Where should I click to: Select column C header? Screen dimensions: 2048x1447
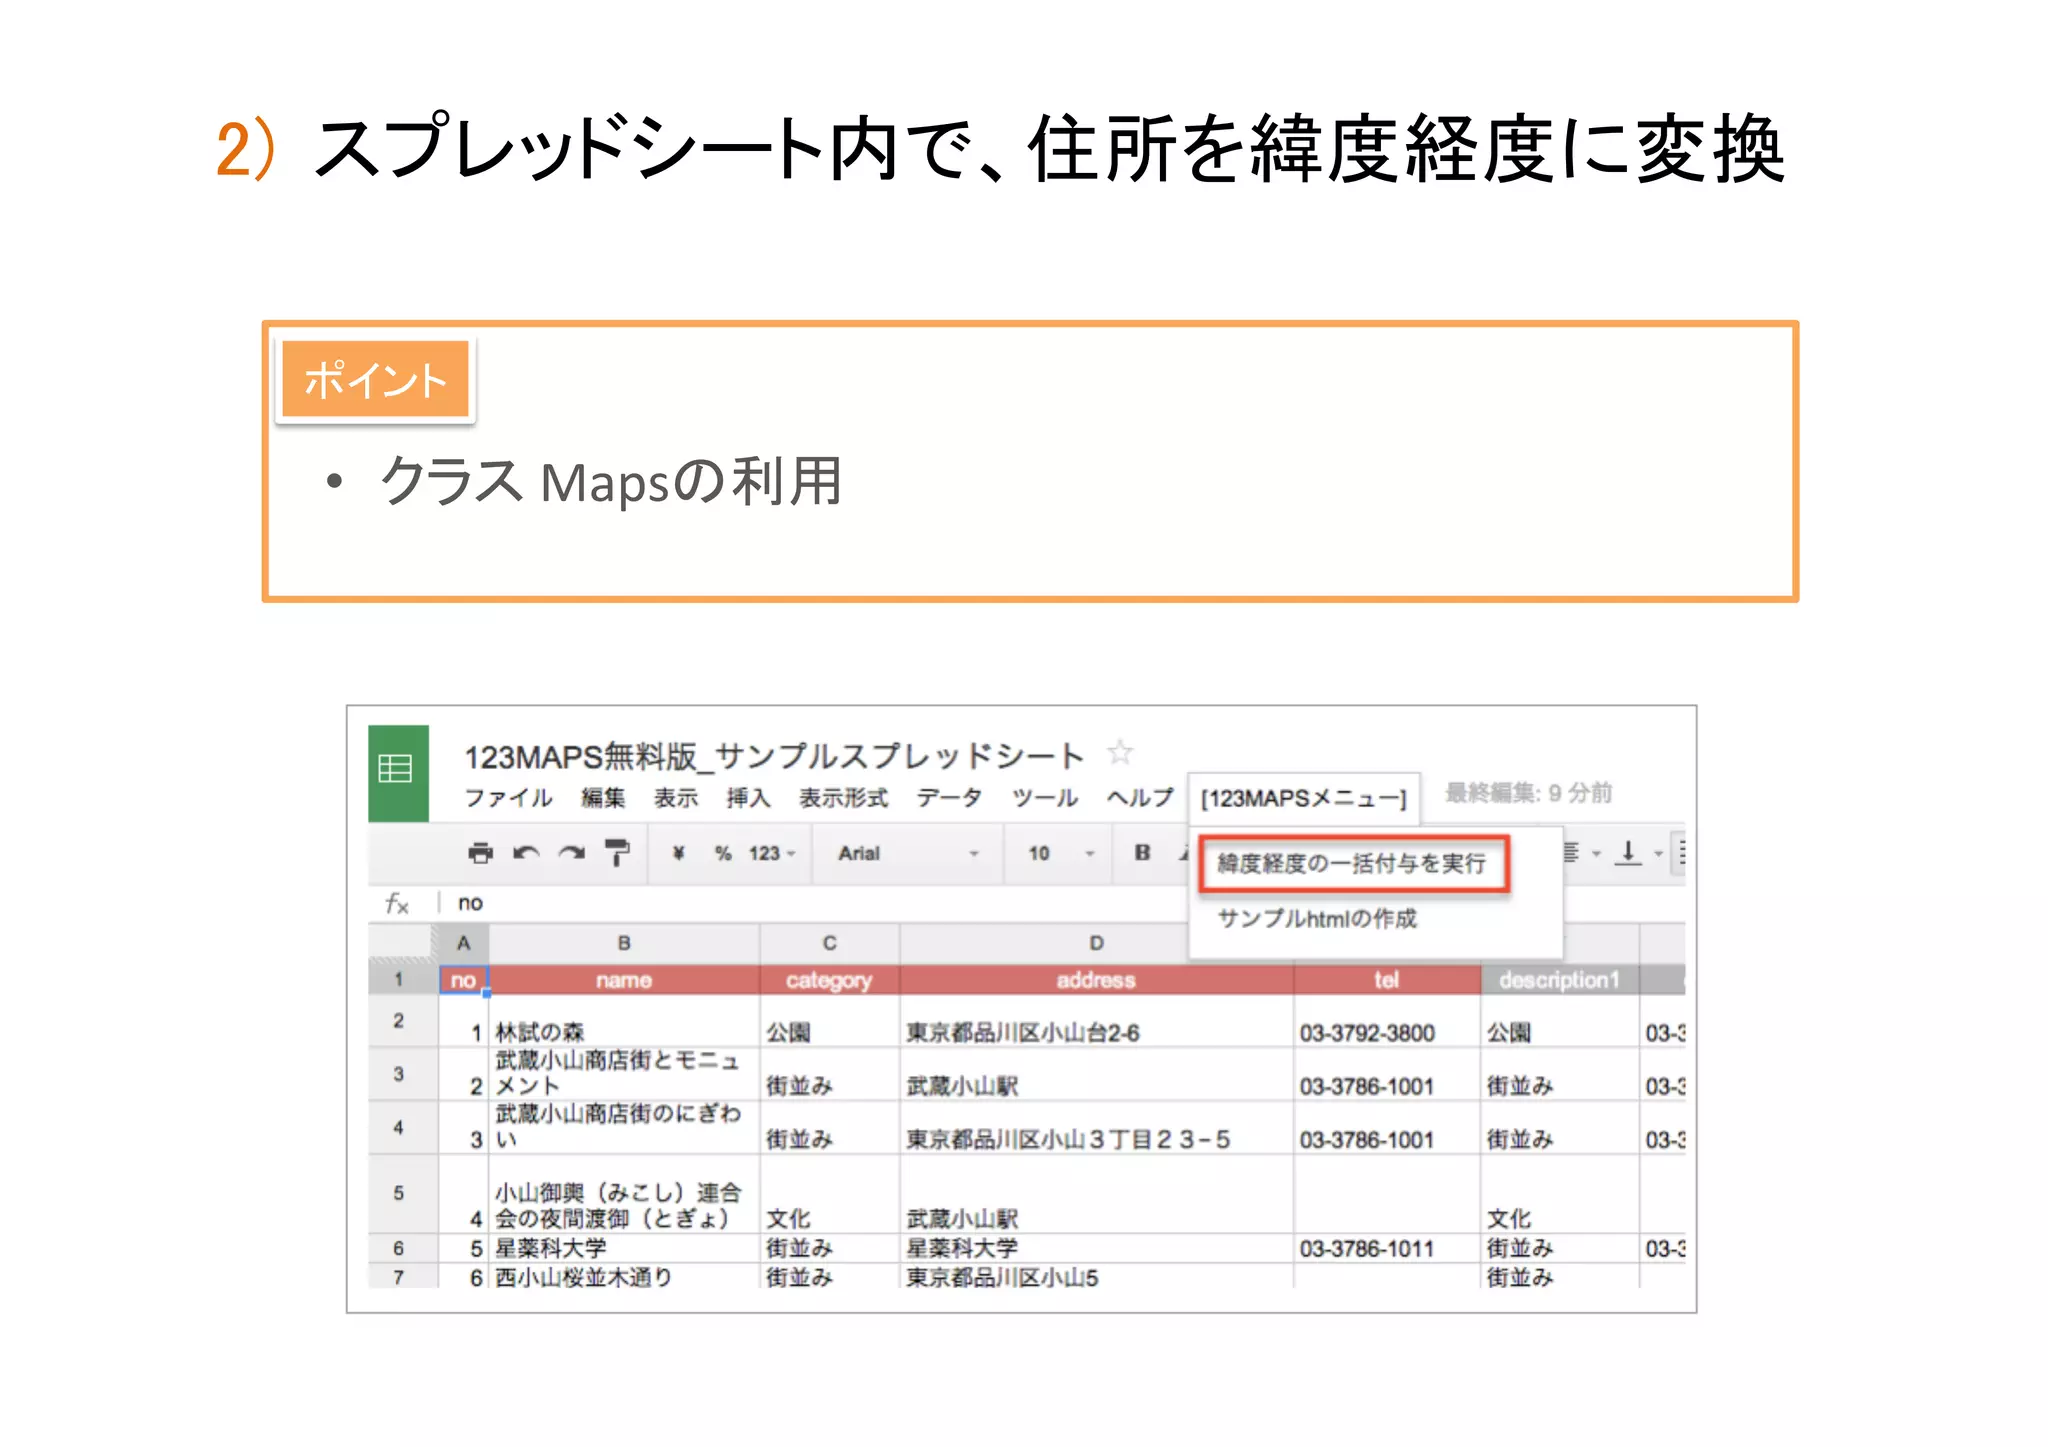pyautogui.click(x=829, y=943)
